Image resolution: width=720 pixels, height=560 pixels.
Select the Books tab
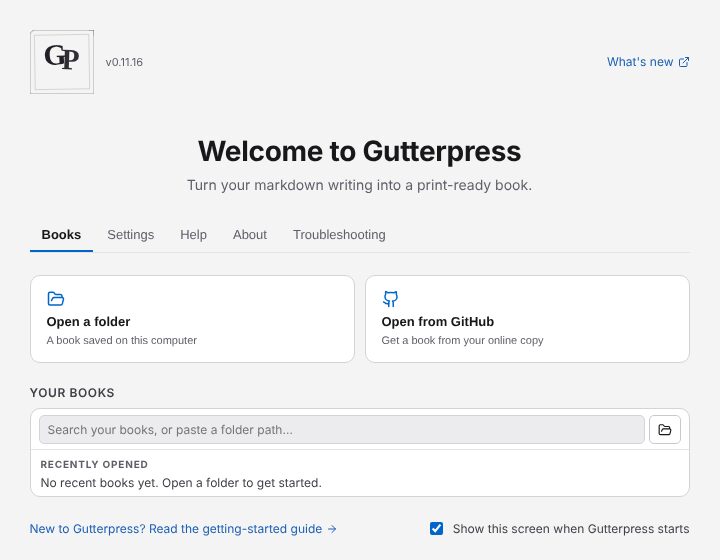tap(61, 235)
